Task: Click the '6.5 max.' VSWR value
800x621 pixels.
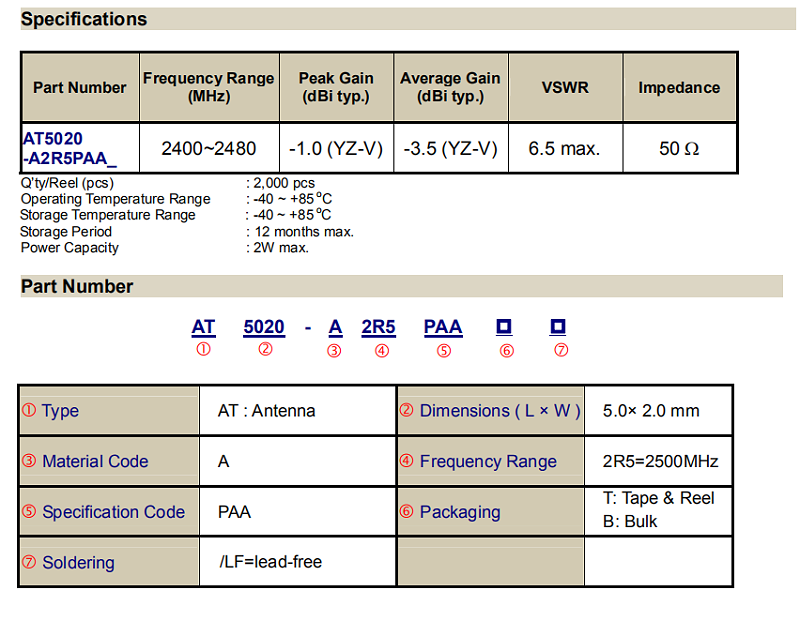Action: [x=564, y=148]
